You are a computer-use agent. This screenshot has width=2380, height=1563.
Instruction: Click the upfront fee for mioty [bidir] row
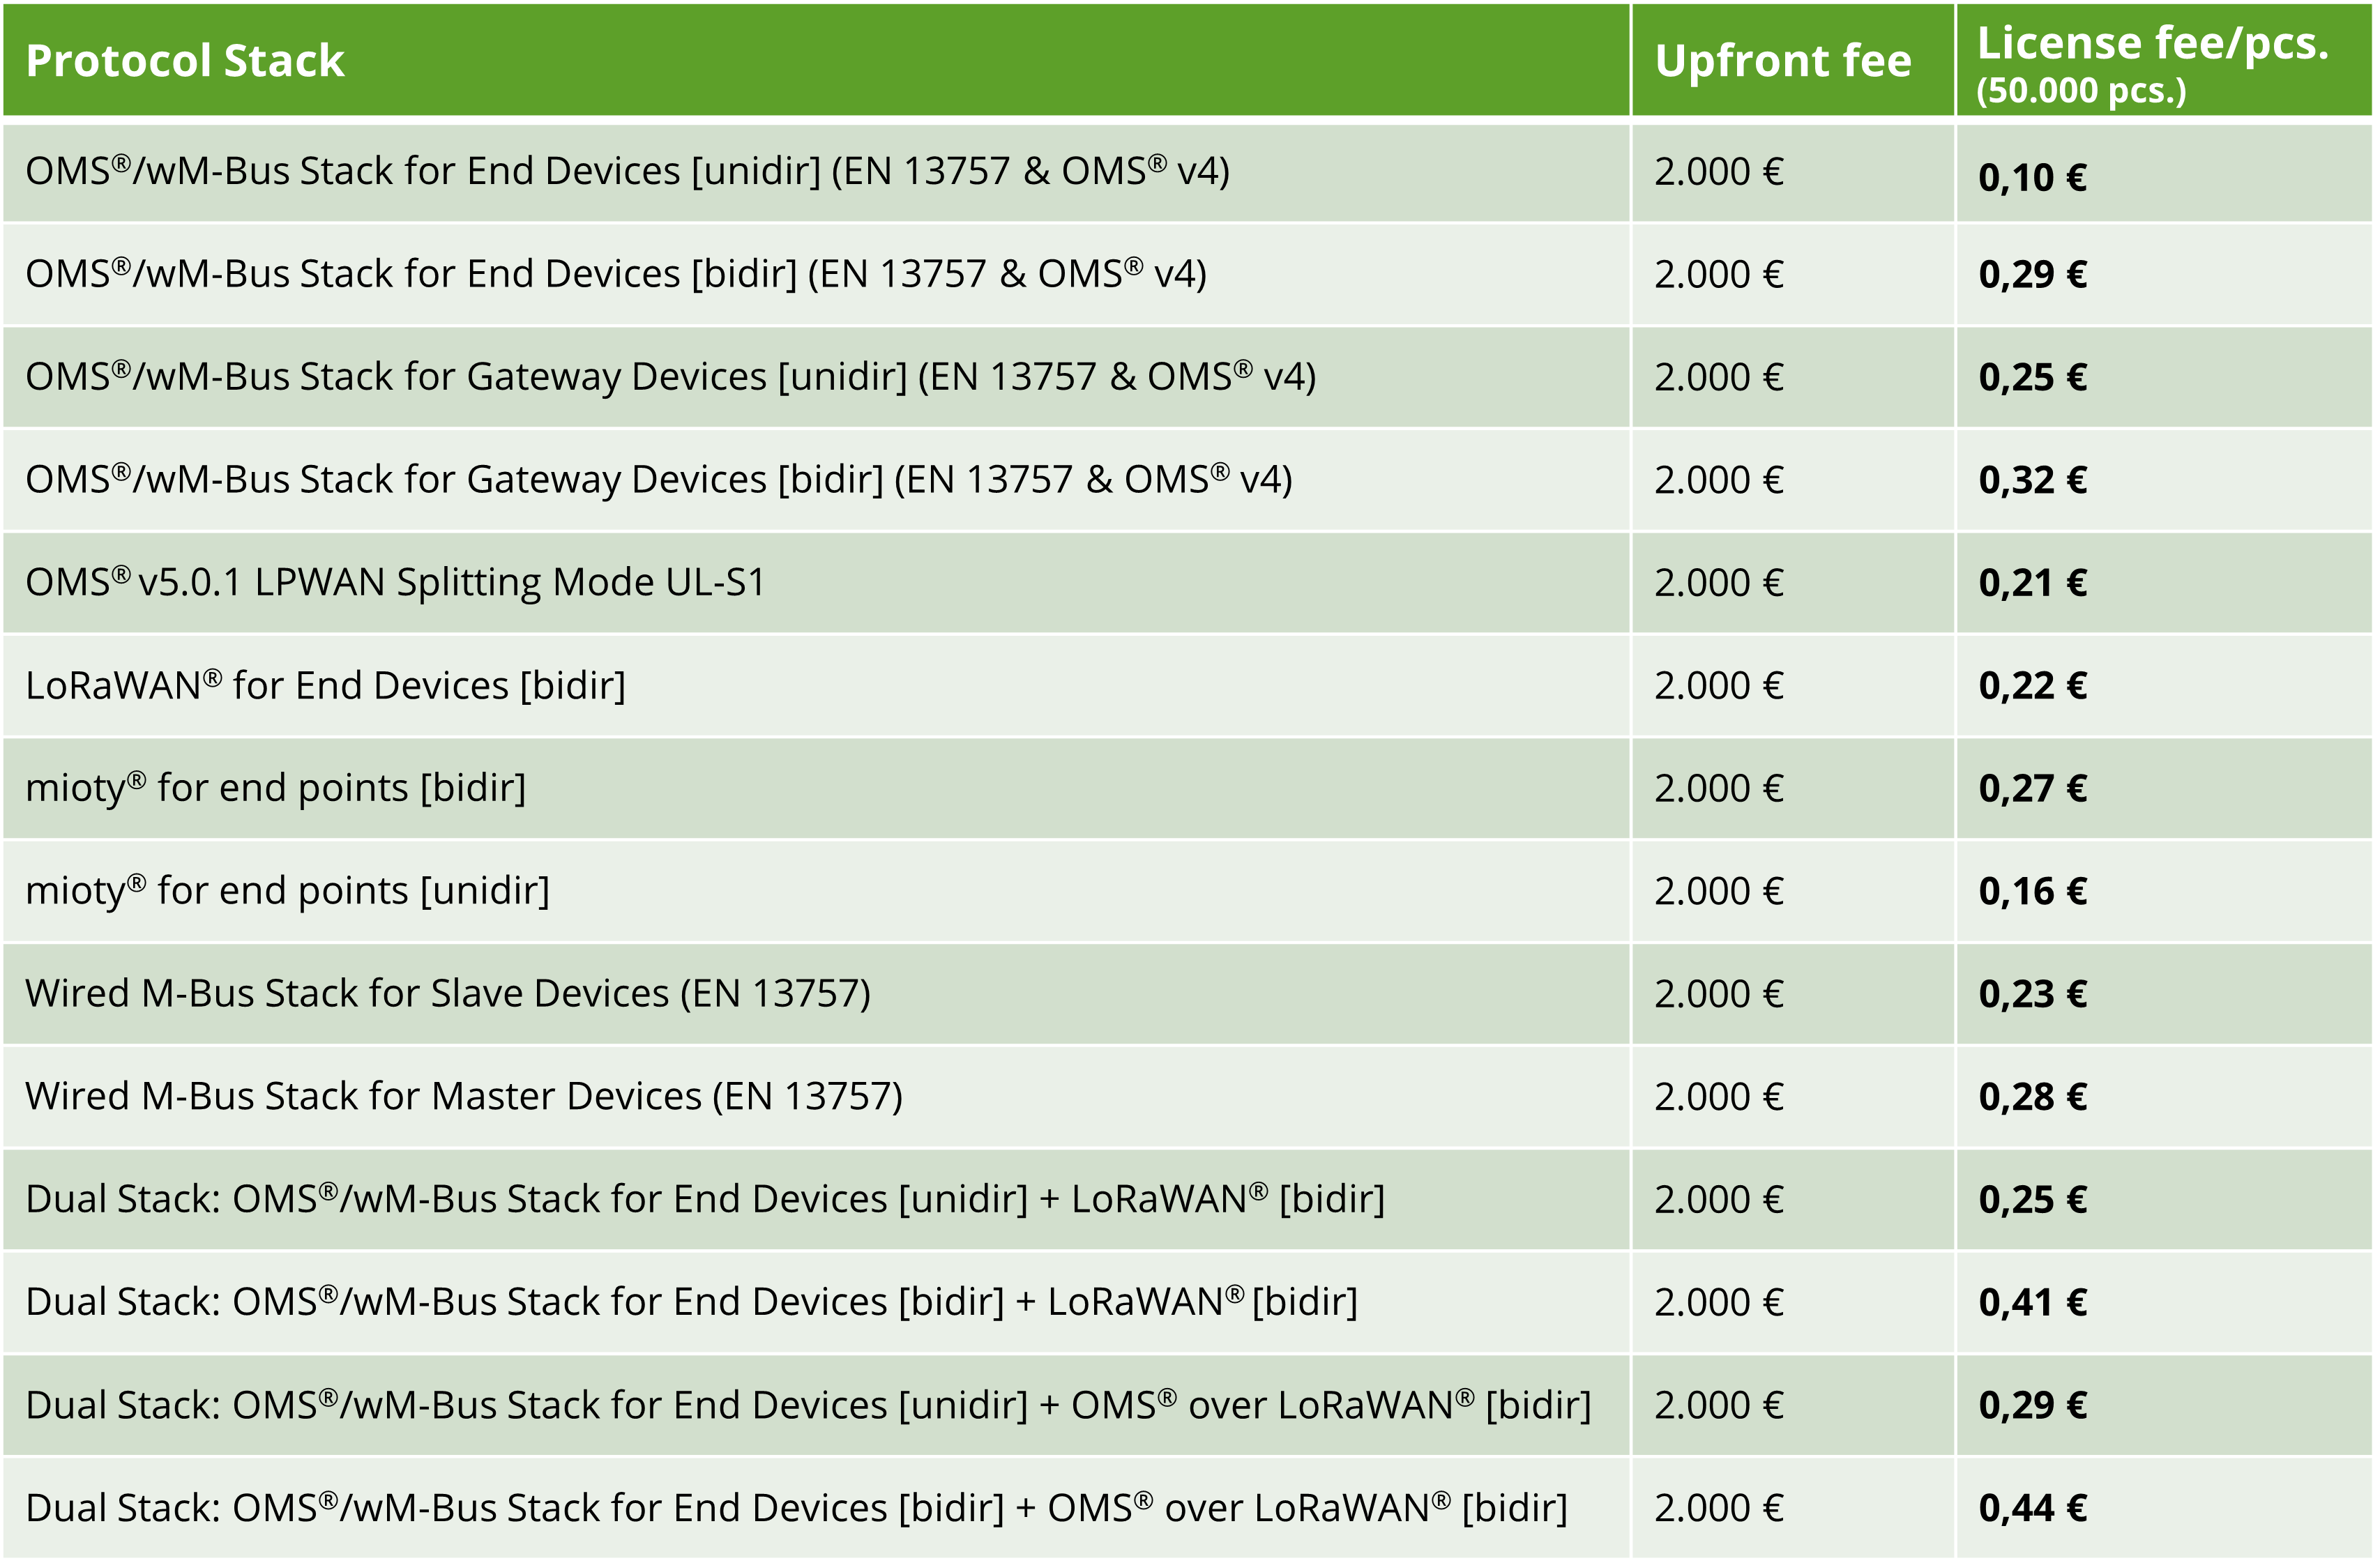pyautogui.click(x=1718, y=789)
